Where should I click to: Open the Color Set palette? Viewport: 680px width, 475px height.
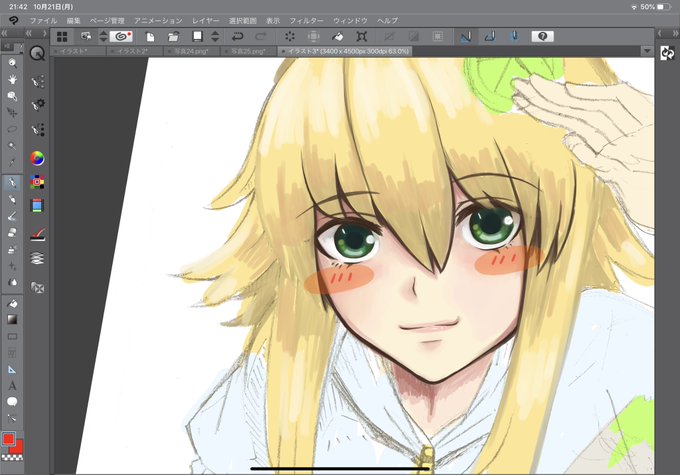37,182
